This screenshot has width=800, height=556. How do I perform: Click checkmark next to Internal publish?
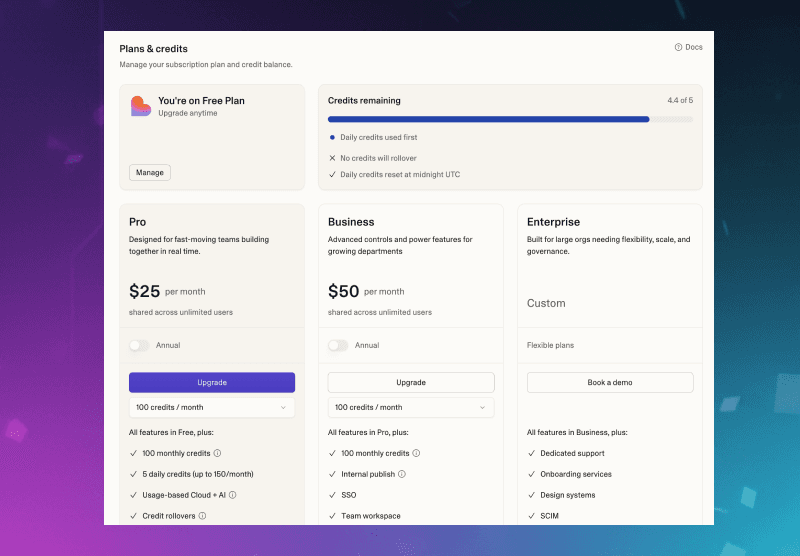tap(332, 474)
